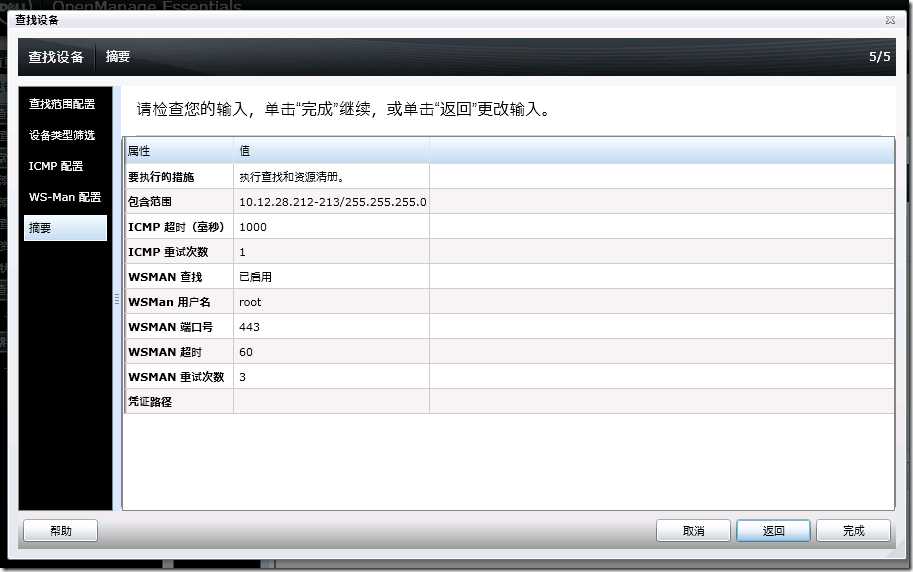The height and width of the screenshot is (572, 913).
Task: Click the range value 10.12.28.212-213/255.255.255.0
Action: pos(332,202)
